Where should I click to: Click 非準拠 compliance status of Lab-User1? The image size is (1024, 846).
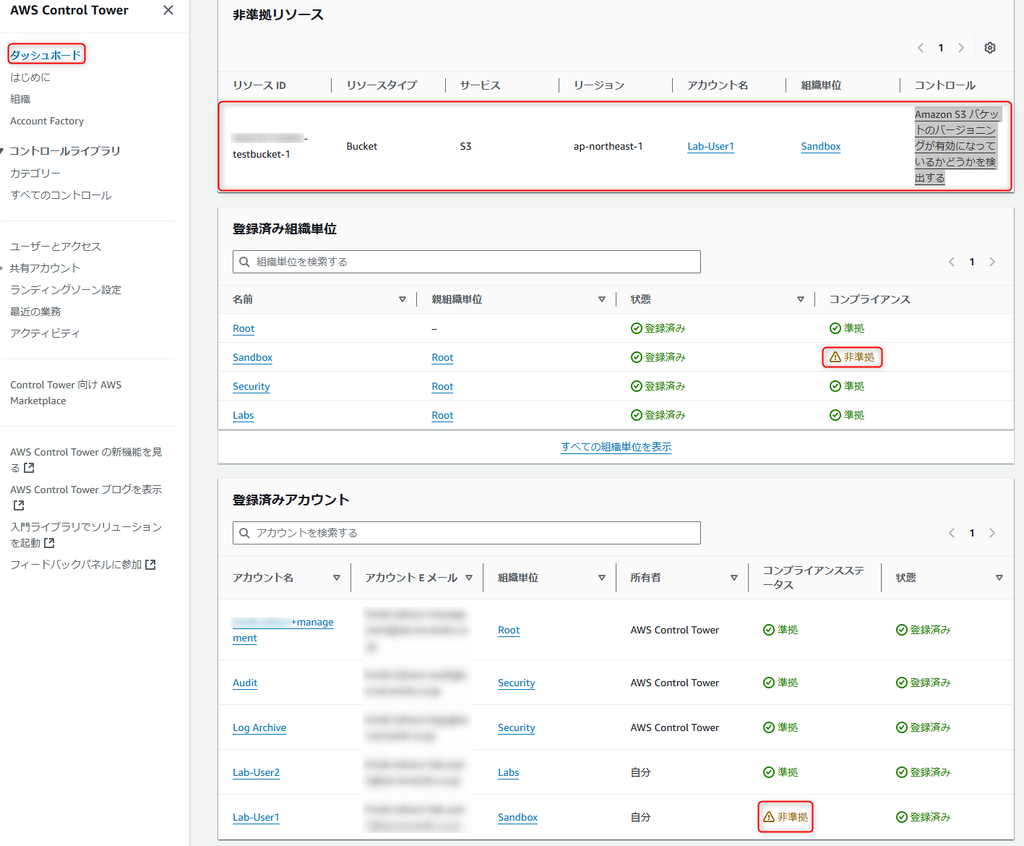tap(786, 817)
